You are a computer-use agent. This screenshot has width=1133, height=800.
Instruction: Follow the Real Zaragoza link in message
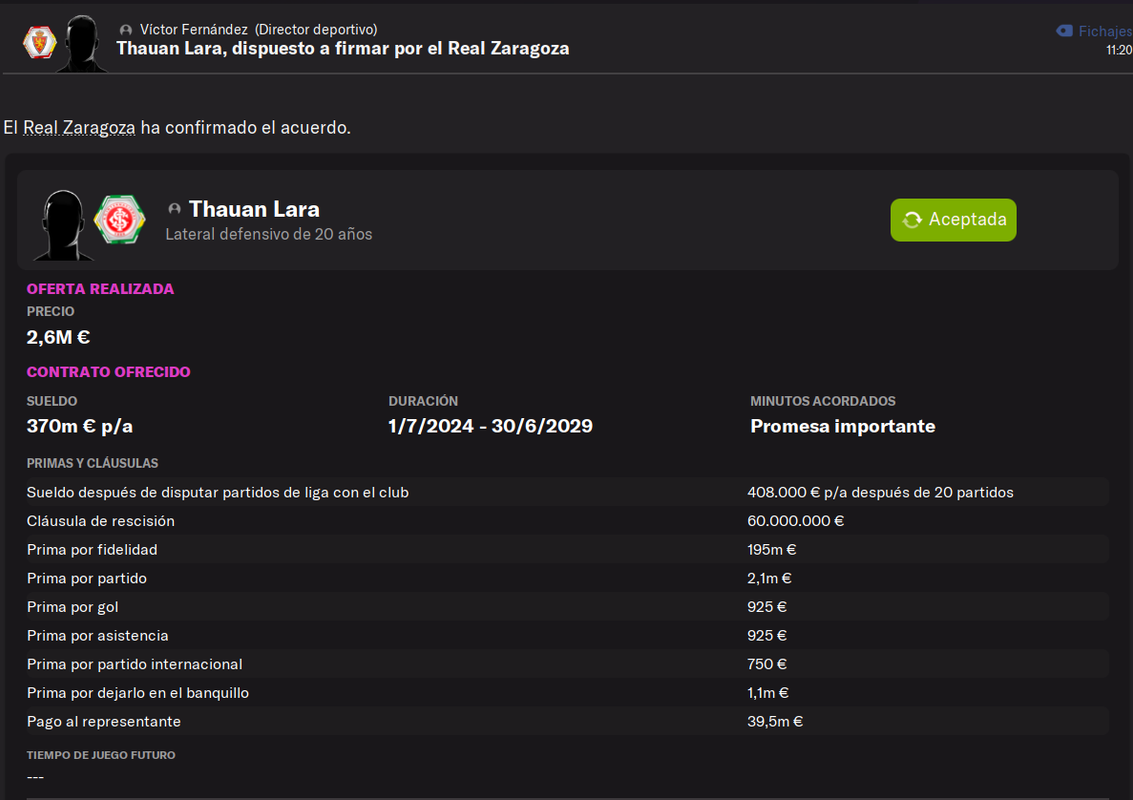[79, 128]
